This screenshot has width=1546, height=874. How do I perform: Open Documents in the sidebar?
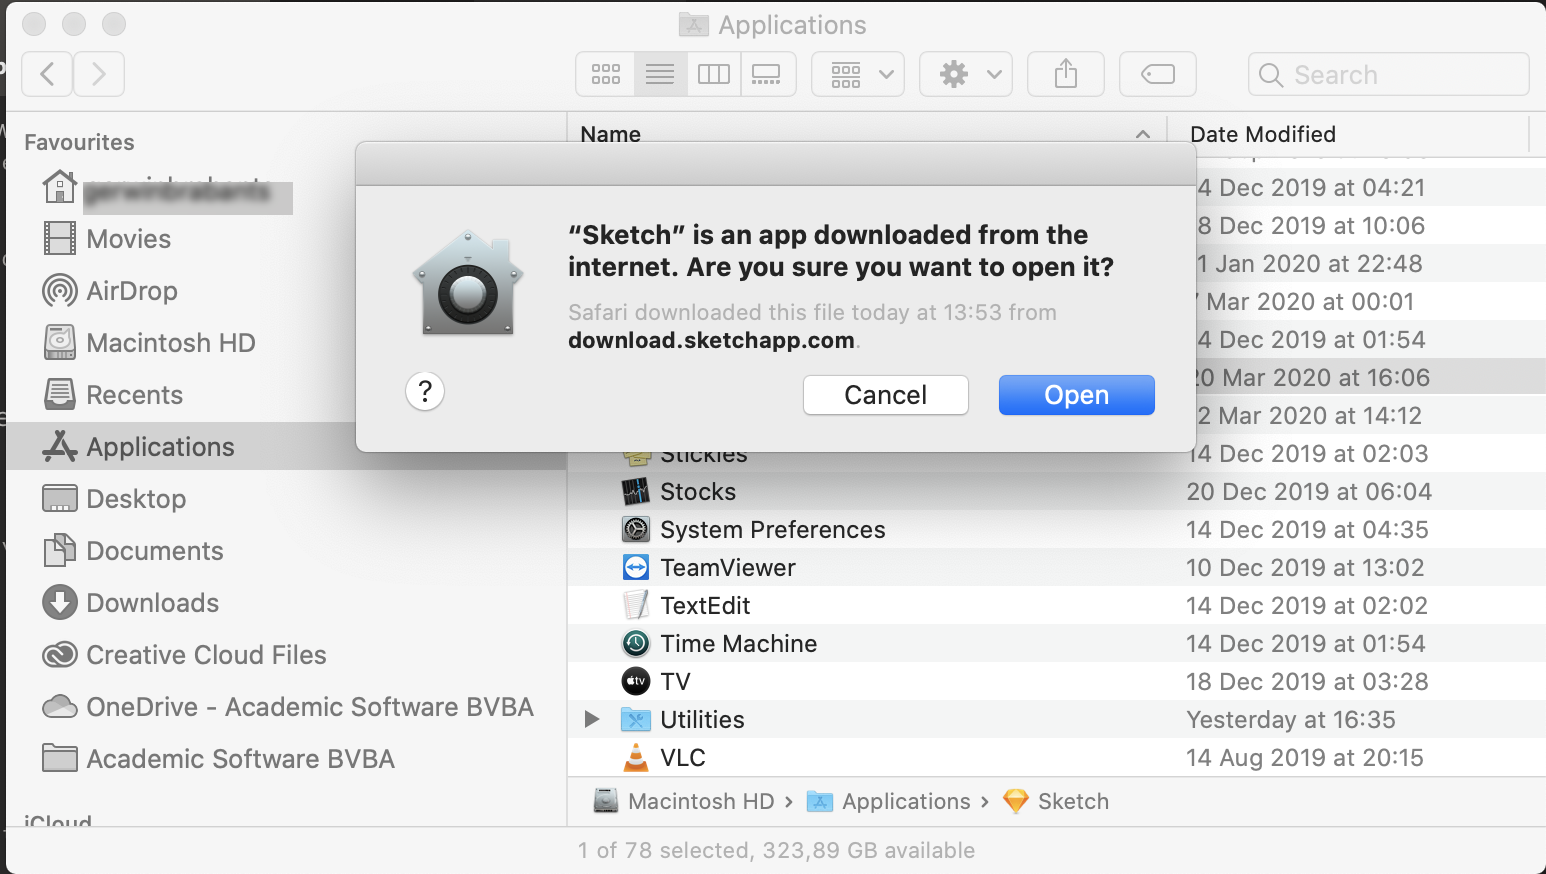coord(155,551)
